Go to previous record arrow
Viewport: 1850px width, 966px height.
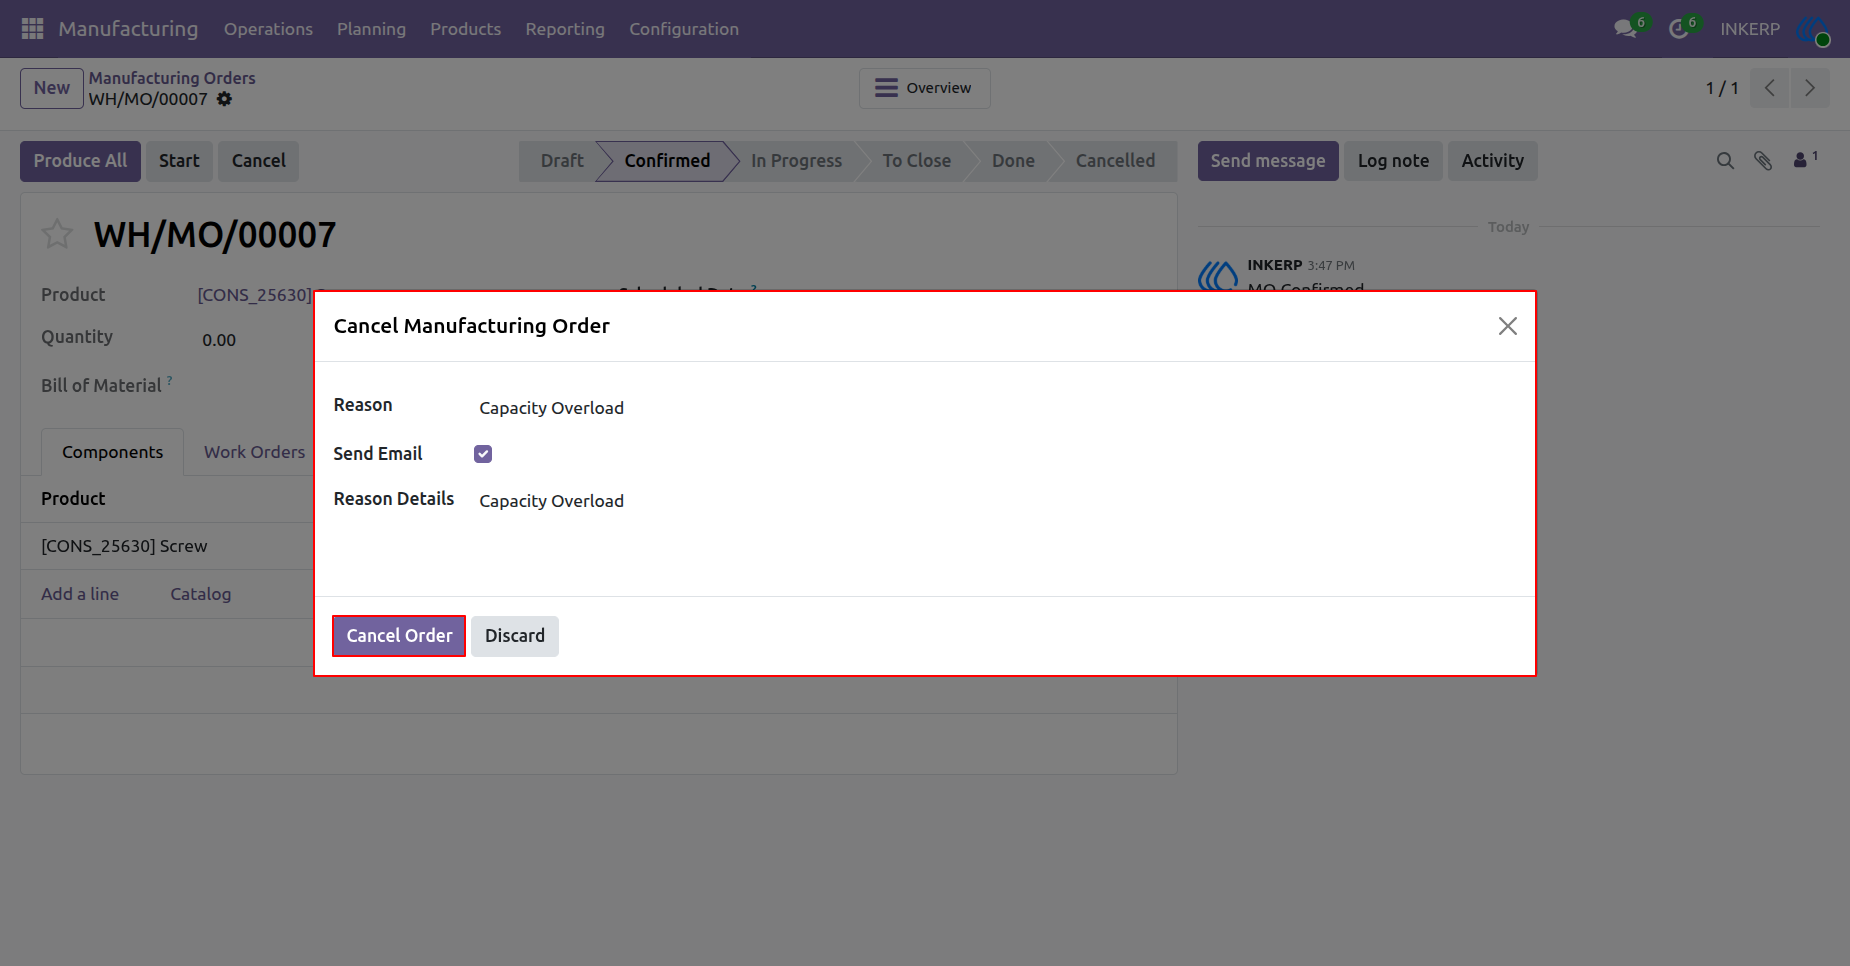(x=1770, y=88)
